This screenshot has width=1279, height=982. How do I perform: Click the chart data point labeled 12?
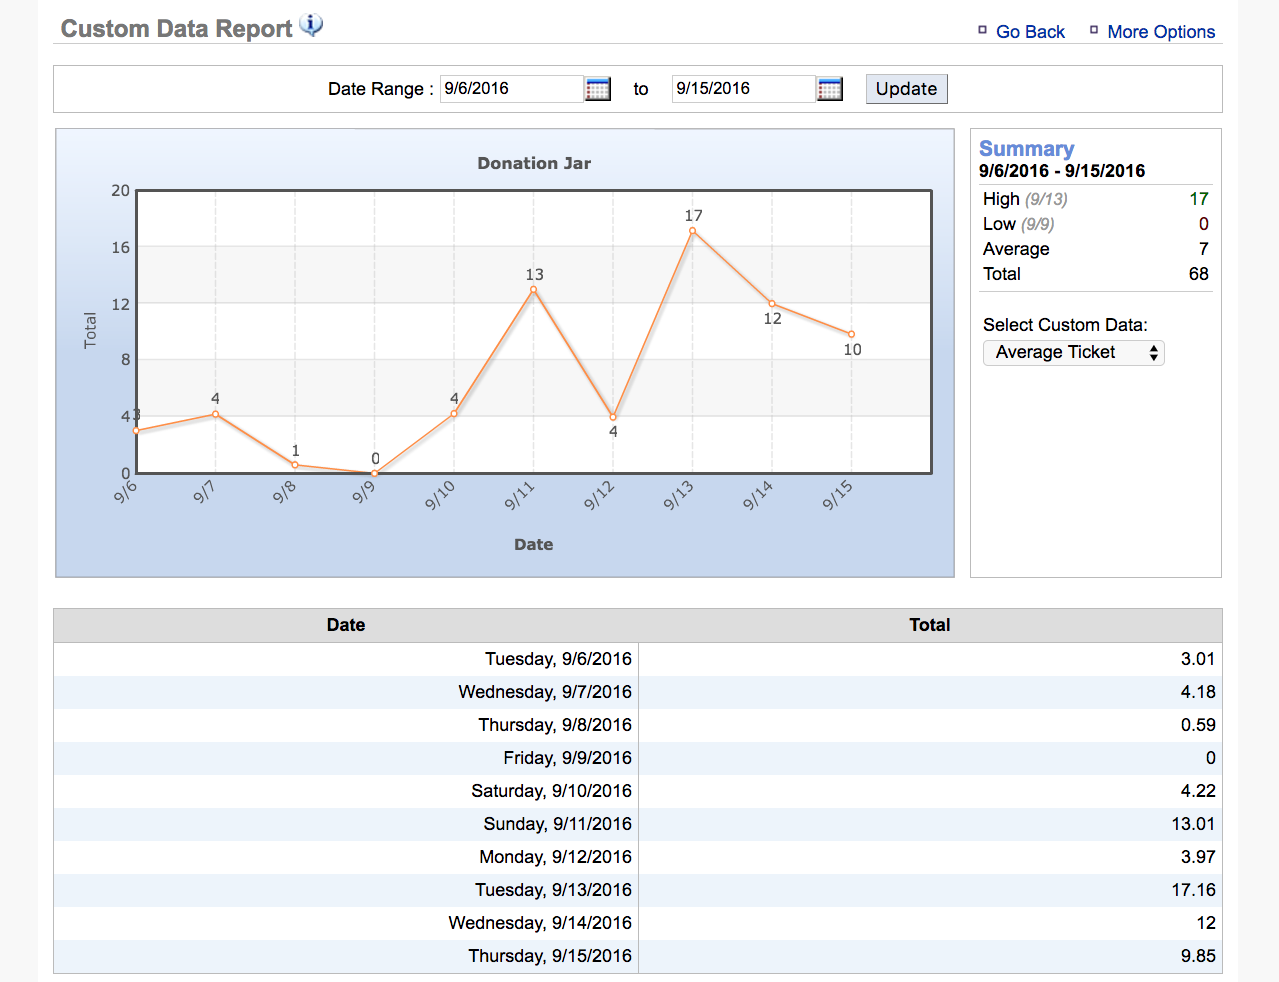click(x=772, y=303)
